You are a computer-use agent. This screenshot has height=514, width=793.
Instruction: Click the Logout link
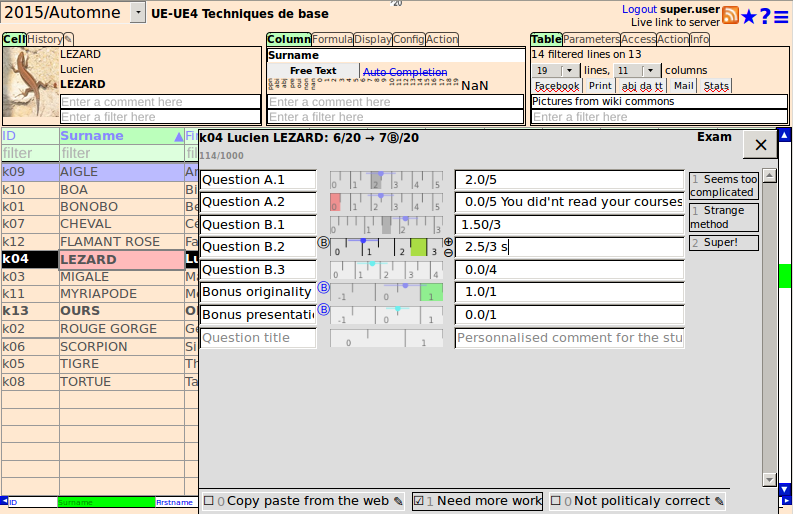(x=639, y=9)
